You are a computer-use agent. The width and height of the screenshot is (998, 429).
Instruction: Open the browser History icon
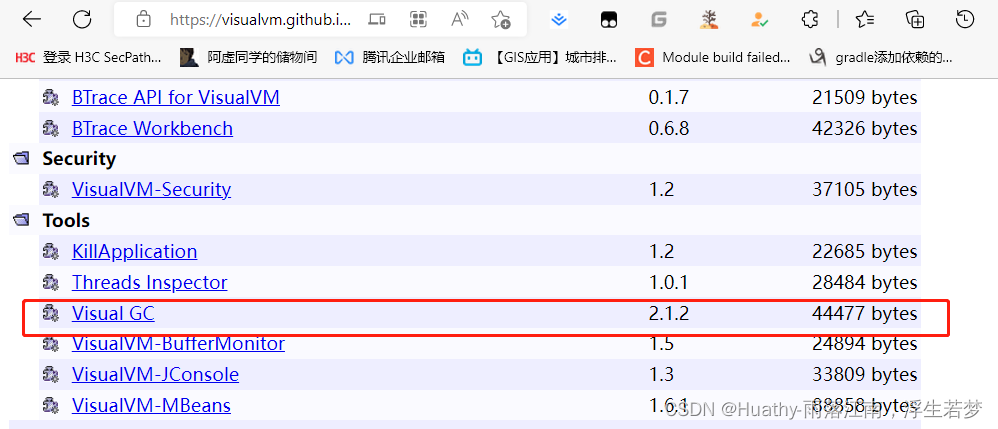click(x=965, y=20)
